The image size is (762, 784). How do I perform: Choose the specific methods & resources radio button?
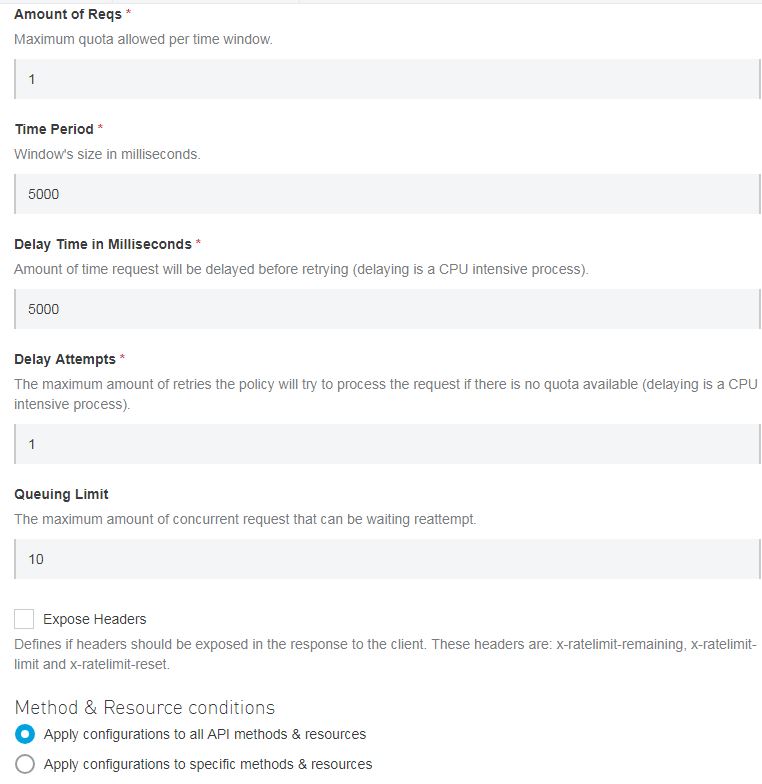click(25, 764)
